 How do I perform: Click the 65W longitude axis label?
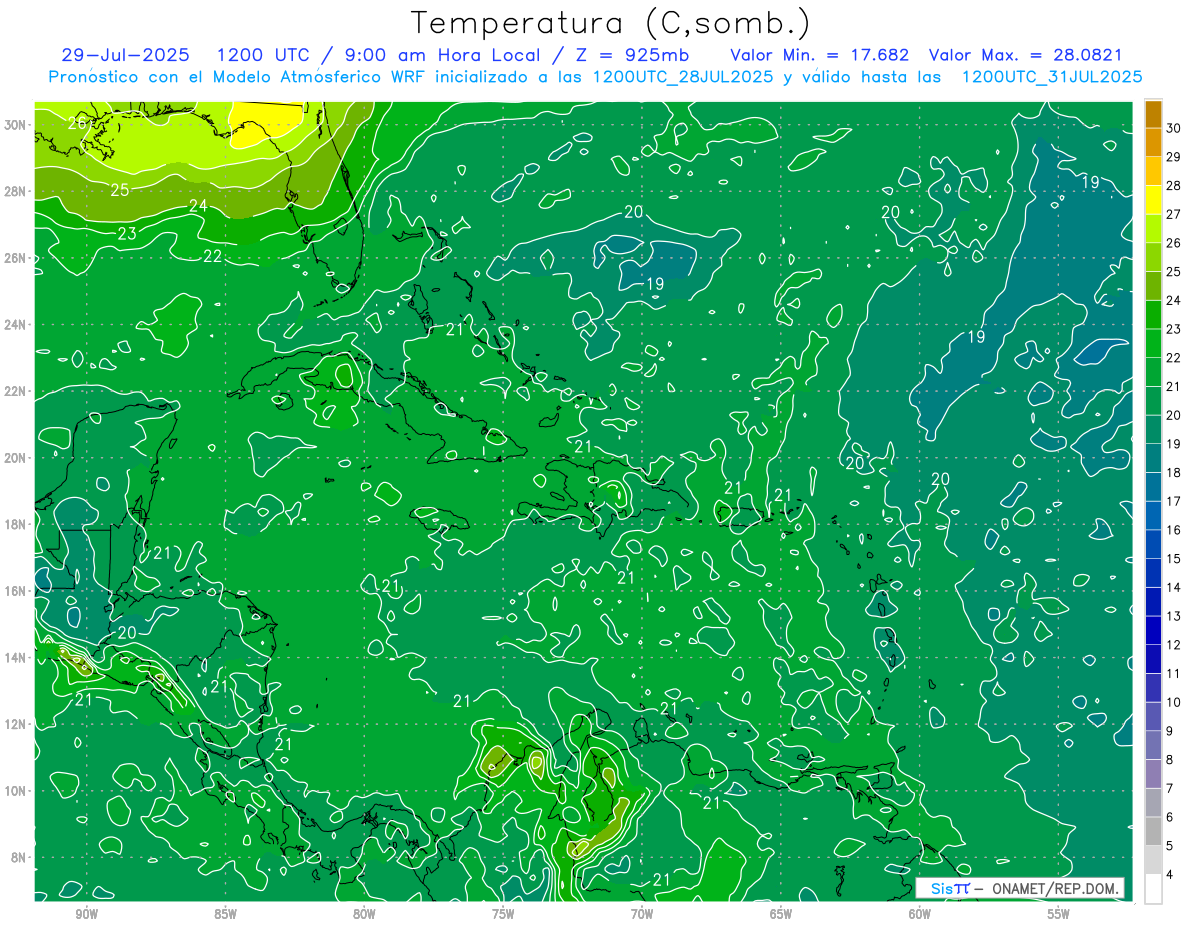(x=781, y=914)
